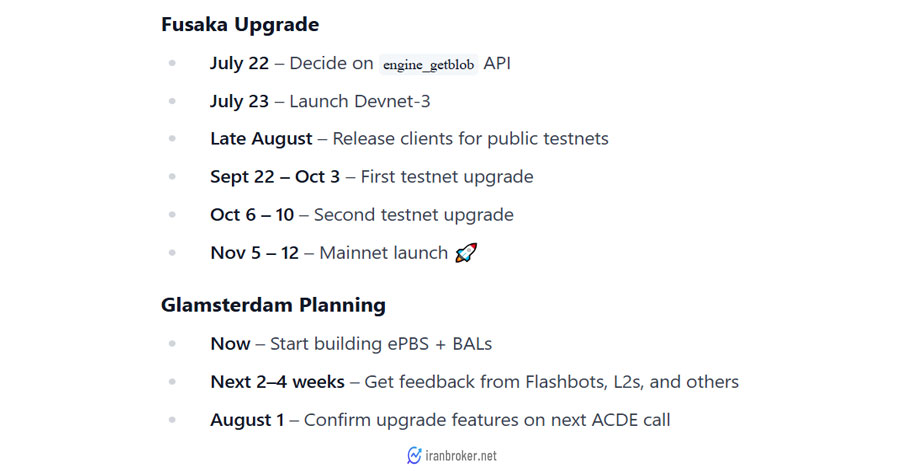Click the bullet next to Now item
Viewport: 900px width, 471px height.
(x=172, y=344)
